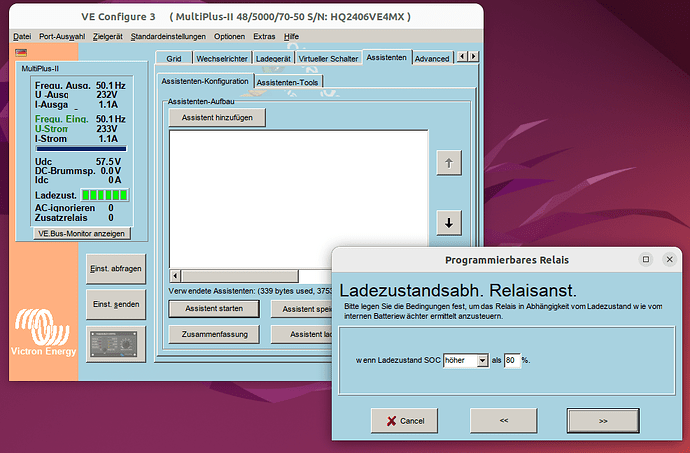Move assistant down with the down arrow
This screenshot has width=690, height=453.
pos(449,223)
